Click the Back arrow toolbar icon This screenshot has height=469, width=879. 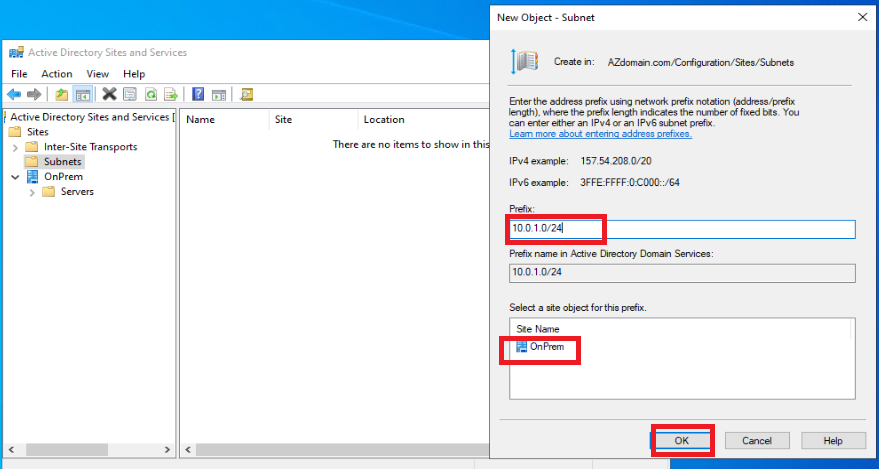pyautogui.click(x=14, y=94)
